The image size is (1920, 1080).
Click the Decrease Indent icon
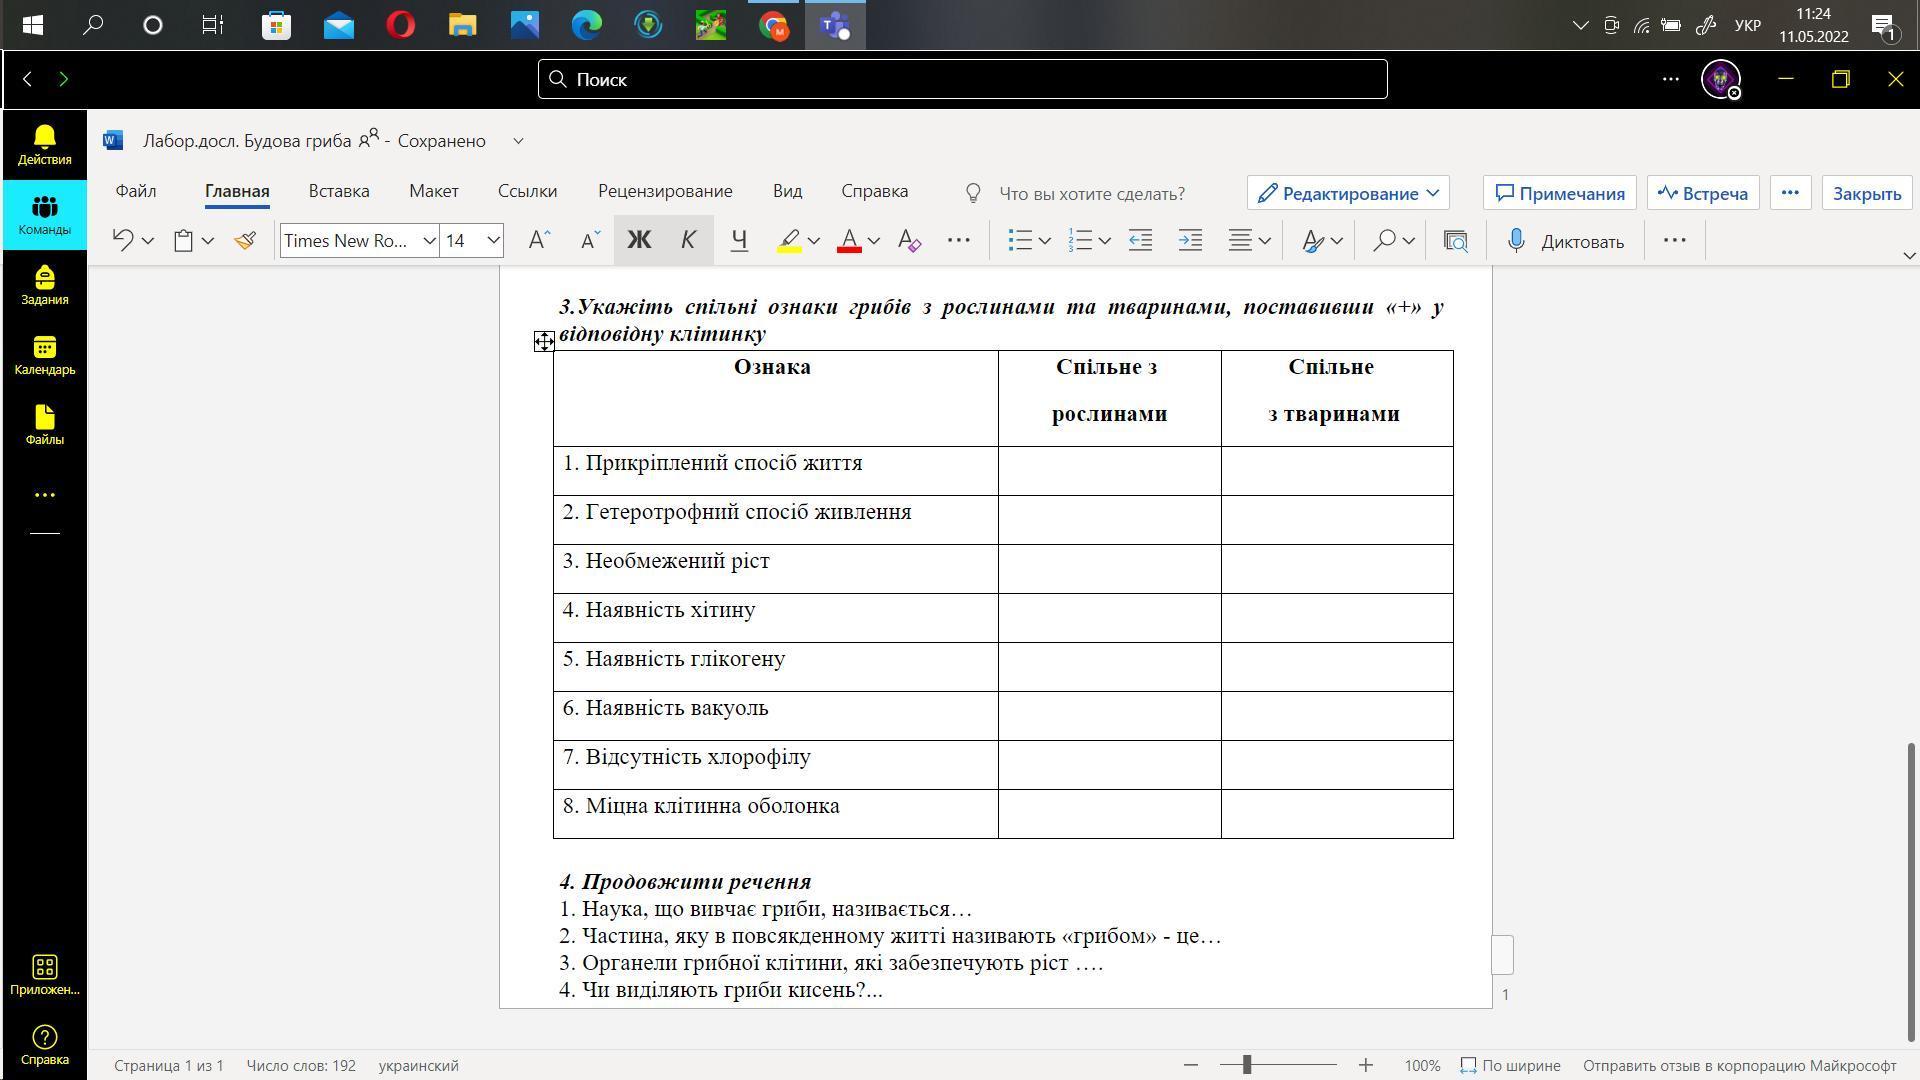(x=1140, y=240)
